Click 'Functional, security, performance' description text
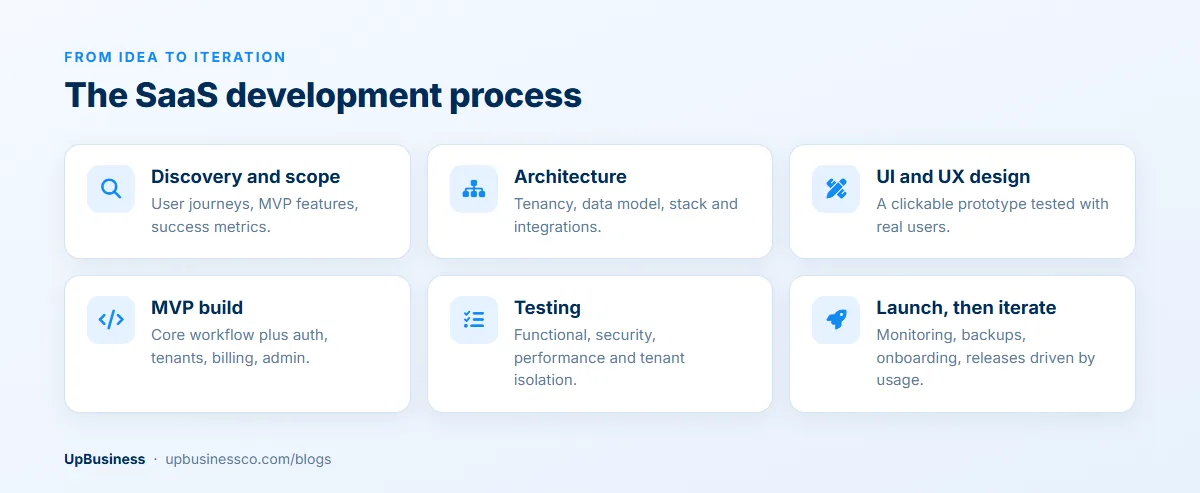Screen dimensions: 1200x493 pyautogui.click(x=599, y=357)
